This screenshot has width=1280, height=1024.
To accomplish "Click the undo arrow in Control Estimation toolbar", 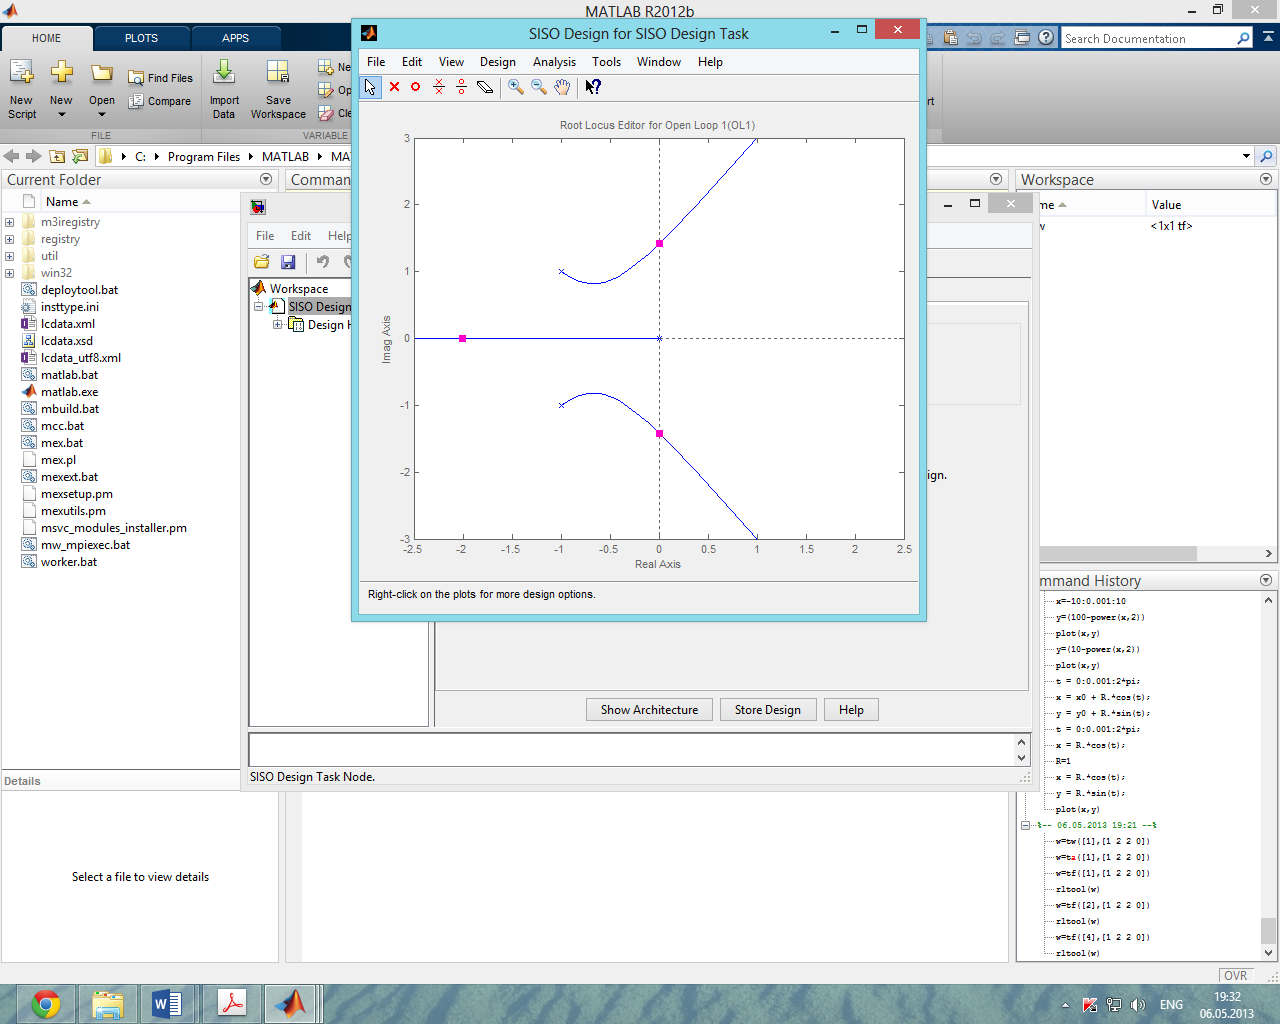I will pyautogui.click(x=323, y=262).
